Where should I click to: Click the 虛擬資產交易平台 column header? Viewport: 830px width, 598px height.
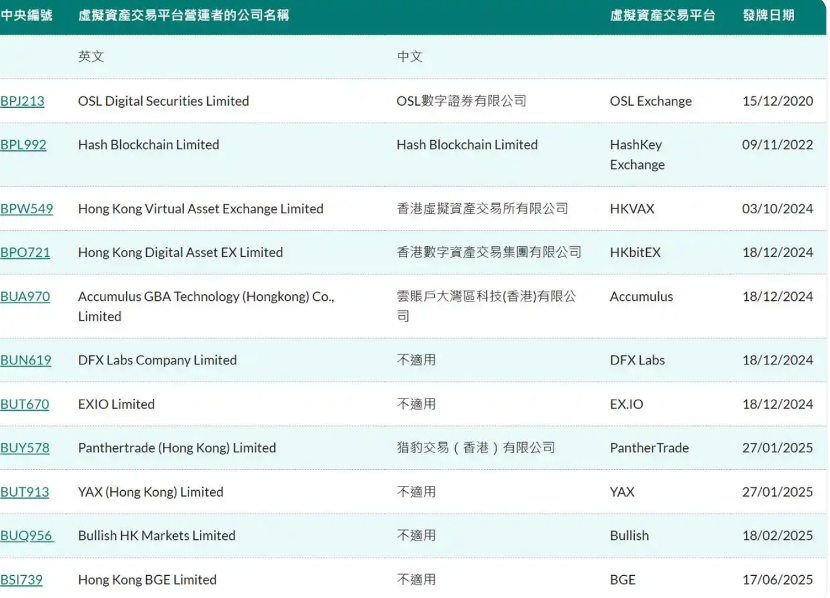pos(662,15)
